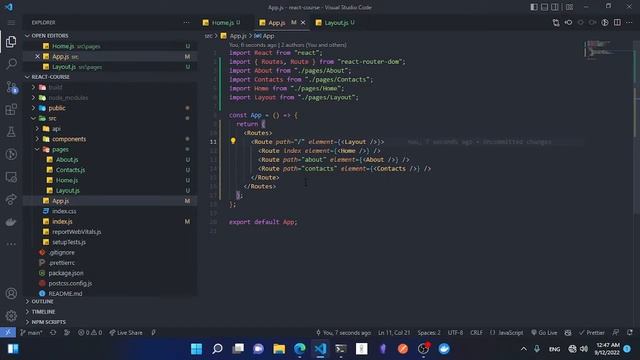Click Prettier status bar item
640x360 pixels.
click(x=592, y=333)
